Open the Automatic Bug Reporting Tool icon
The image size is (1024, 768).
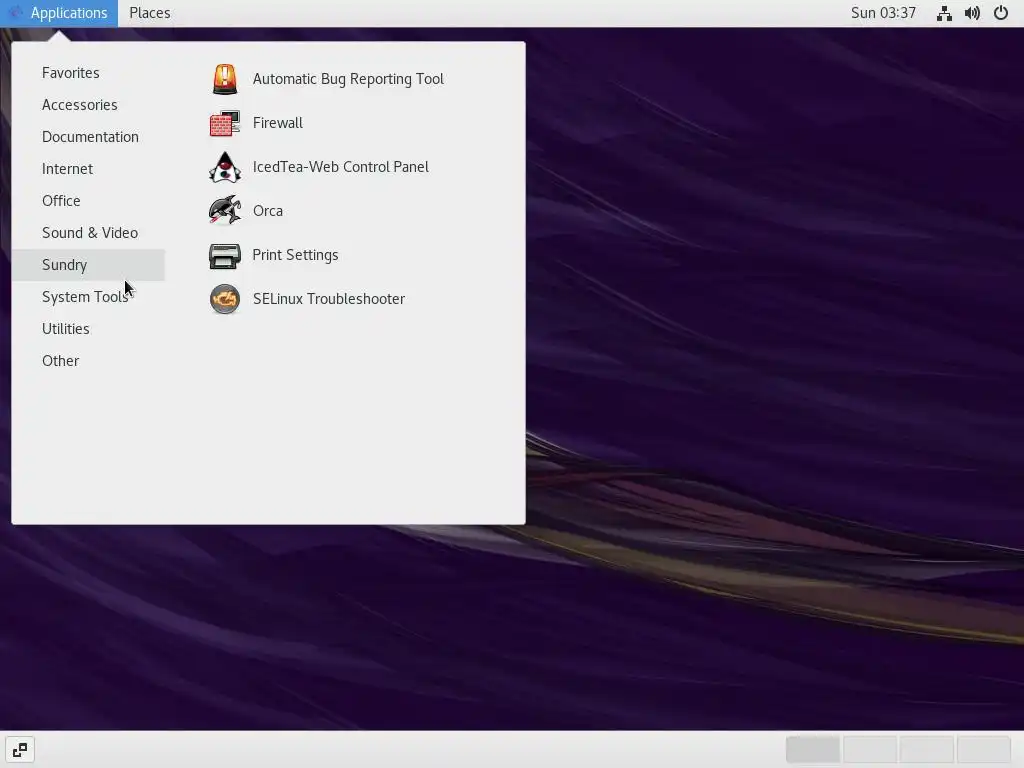click(225, 79)
